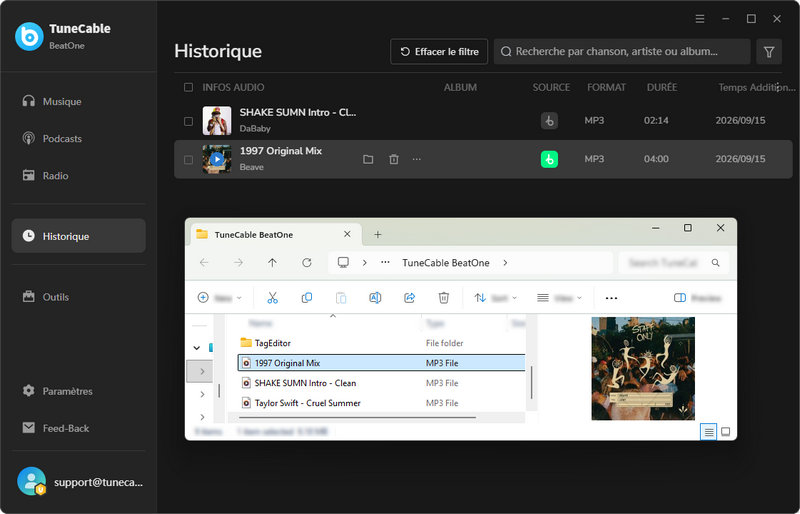Image resolution: width=800 pixels, height=514 pixels.
Task: Open the filter funnel icon
Action: pyautogui.click(x=769, y=52)
